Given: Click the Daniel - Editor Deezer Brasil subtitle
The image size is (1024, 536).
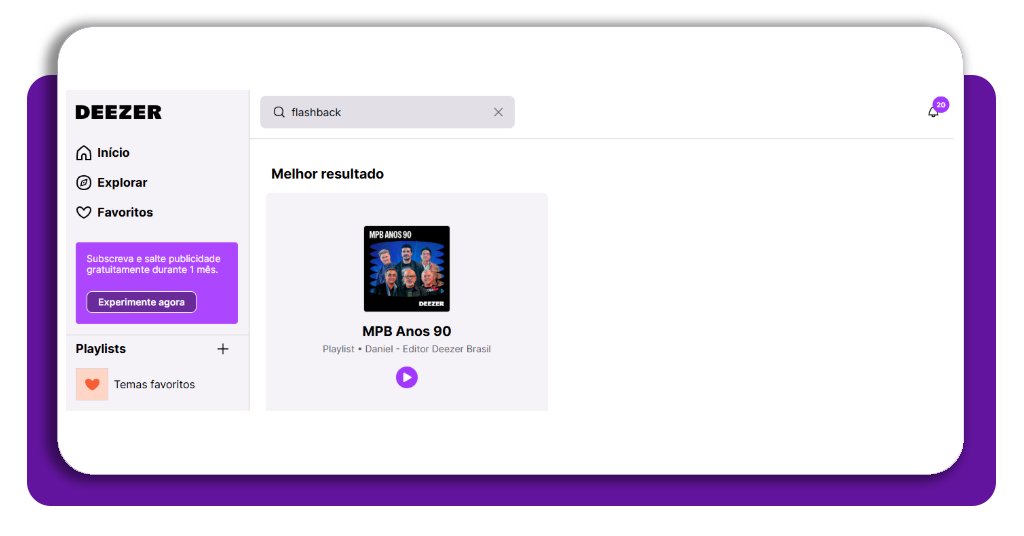Looking at the screenshot, I should (x=428, y=349).
